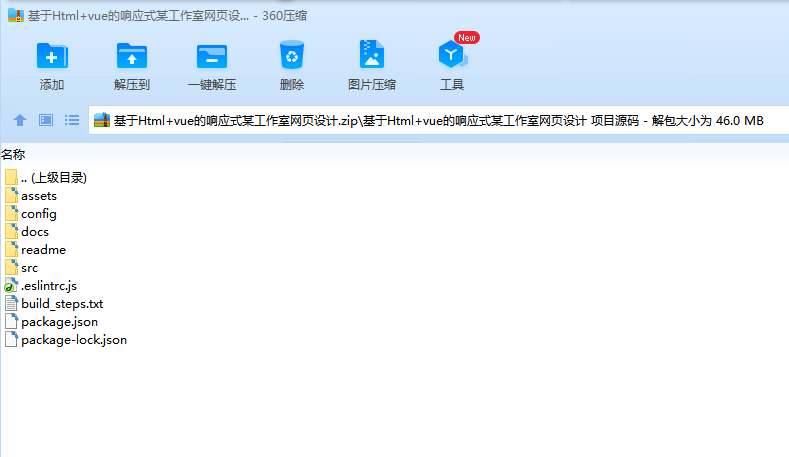Click the assets folder icon
This screenshot has width=789, height=457.
coord(12,195)
